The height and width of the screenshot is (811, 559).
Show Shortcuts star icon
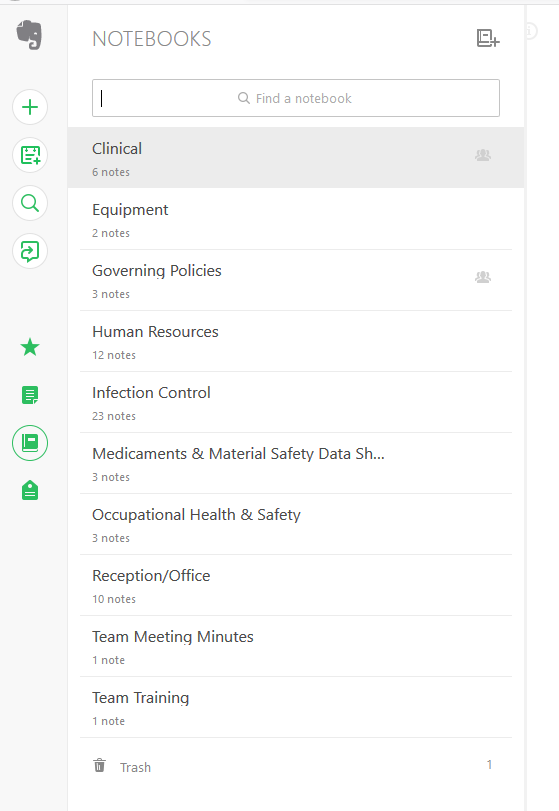pyautogui.click(x=30, y=347)
